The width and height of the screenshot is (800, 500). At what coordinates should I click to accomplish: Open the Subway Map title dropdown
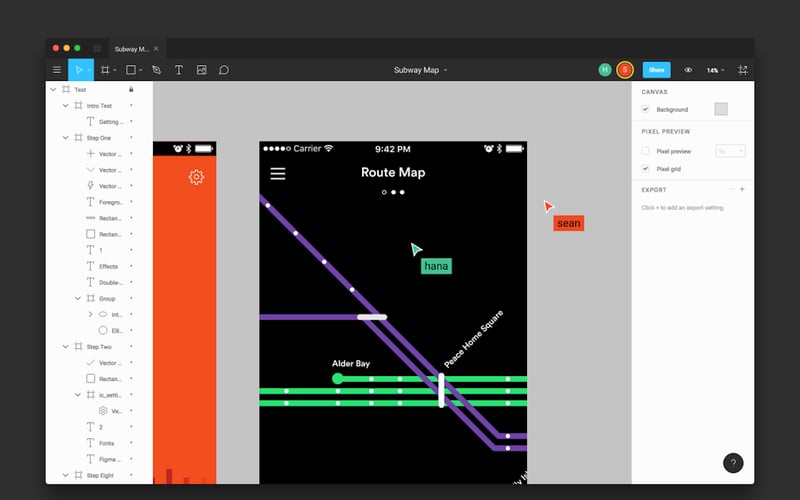click(x=445, y=70)
